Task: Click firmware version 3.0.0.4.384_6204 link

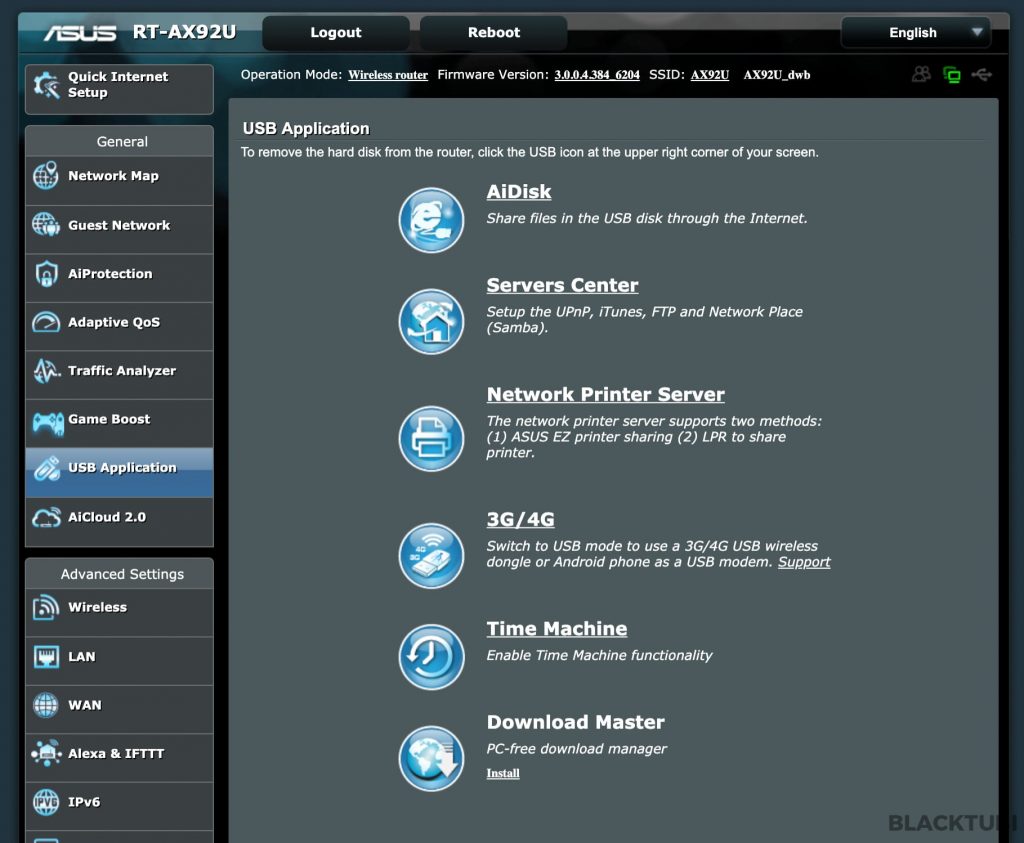Action: [x=597, y=75]
